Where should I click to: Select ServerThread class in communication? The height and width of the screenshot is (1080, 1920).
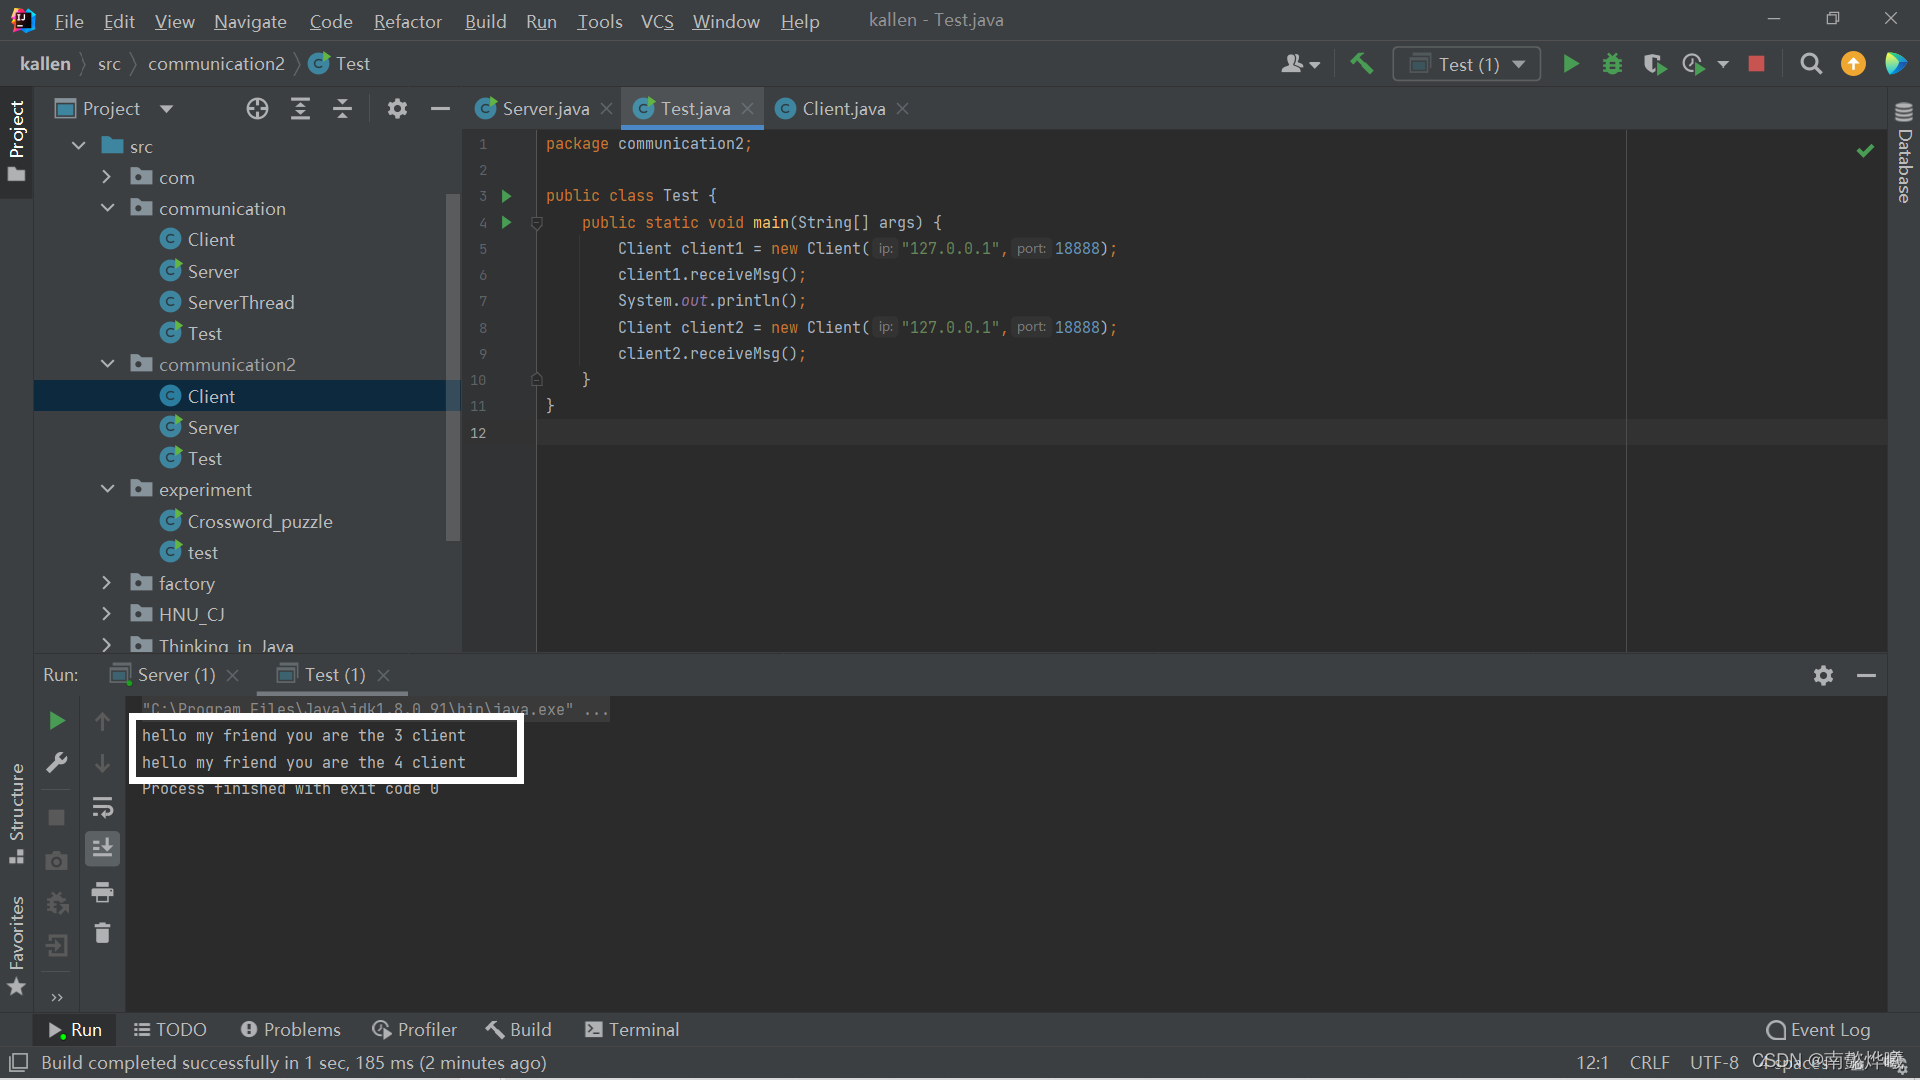click(x=240, y=302)
